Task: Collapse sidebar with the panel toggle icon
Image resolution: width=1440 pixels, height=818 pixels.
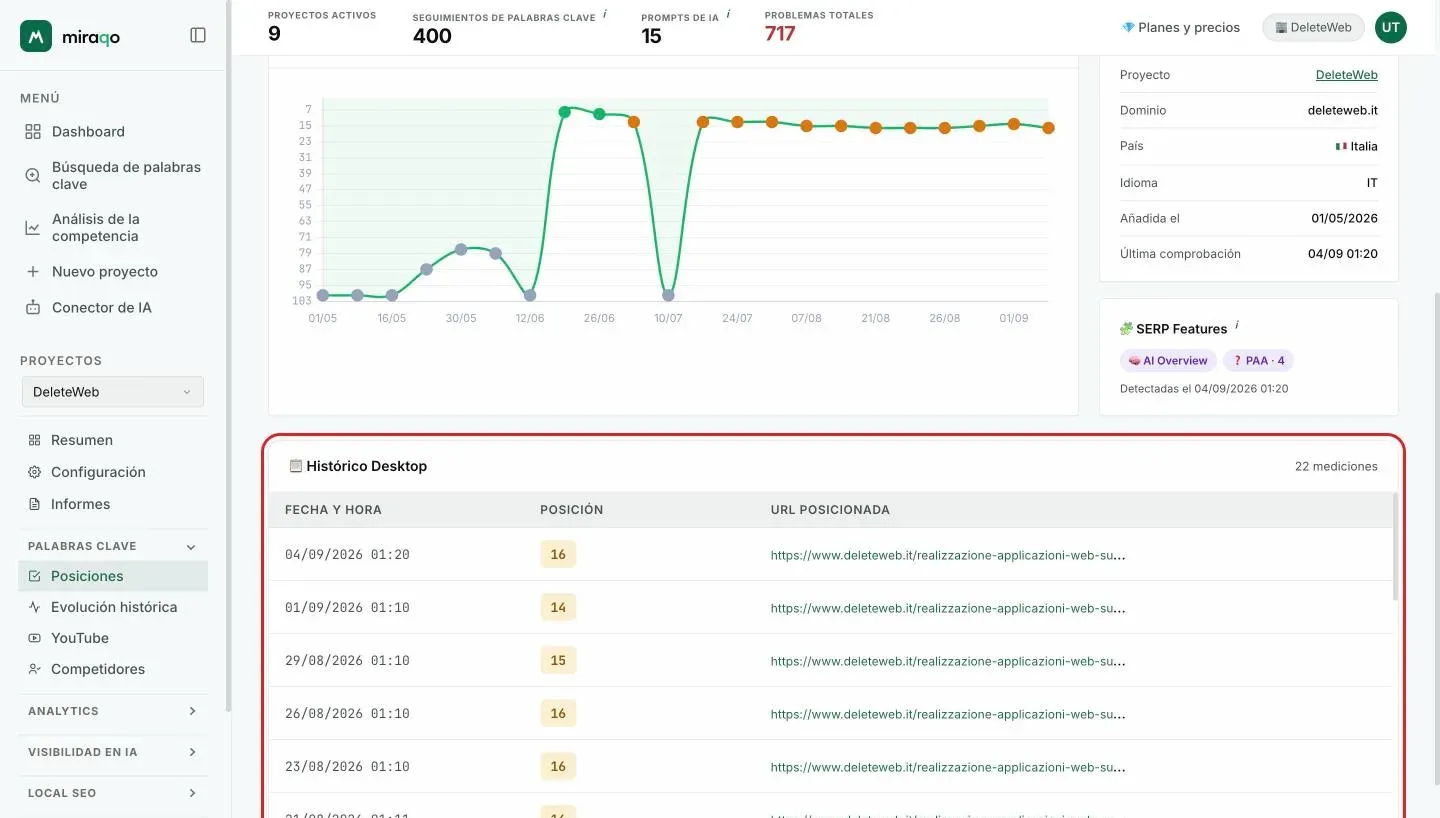Action: (x=198, y=35)
